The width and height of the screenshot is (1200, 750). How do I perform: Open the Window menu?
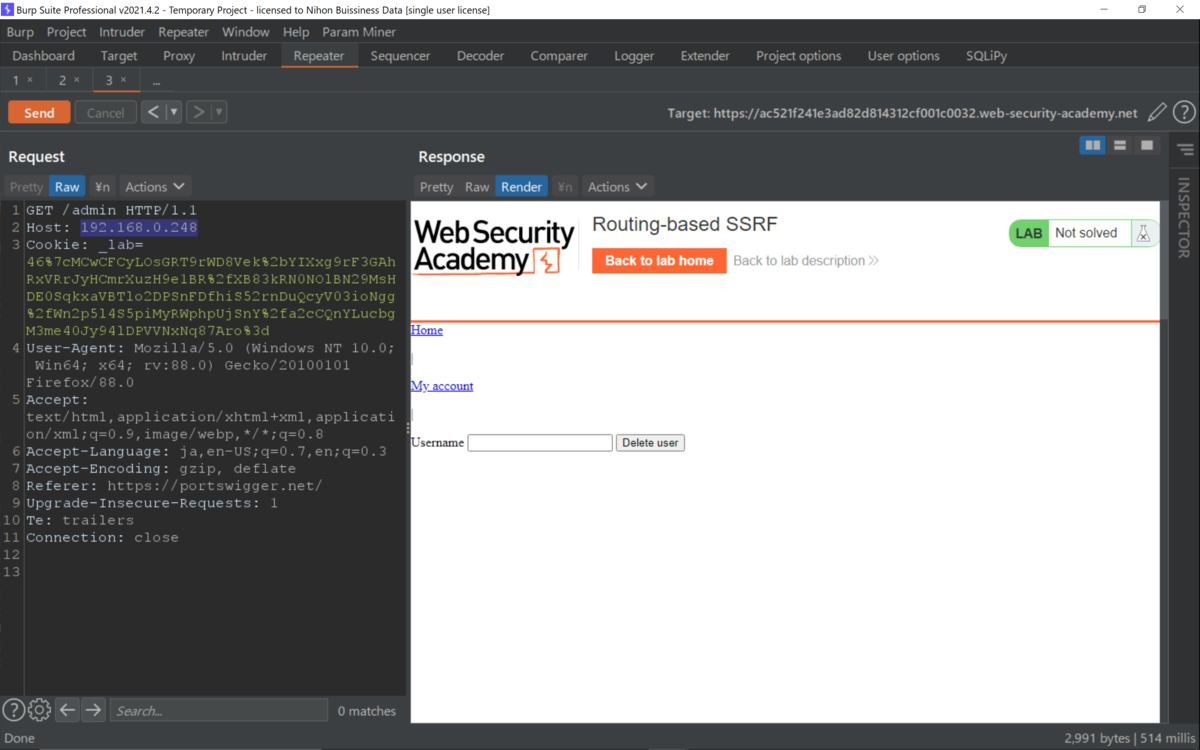246,32
